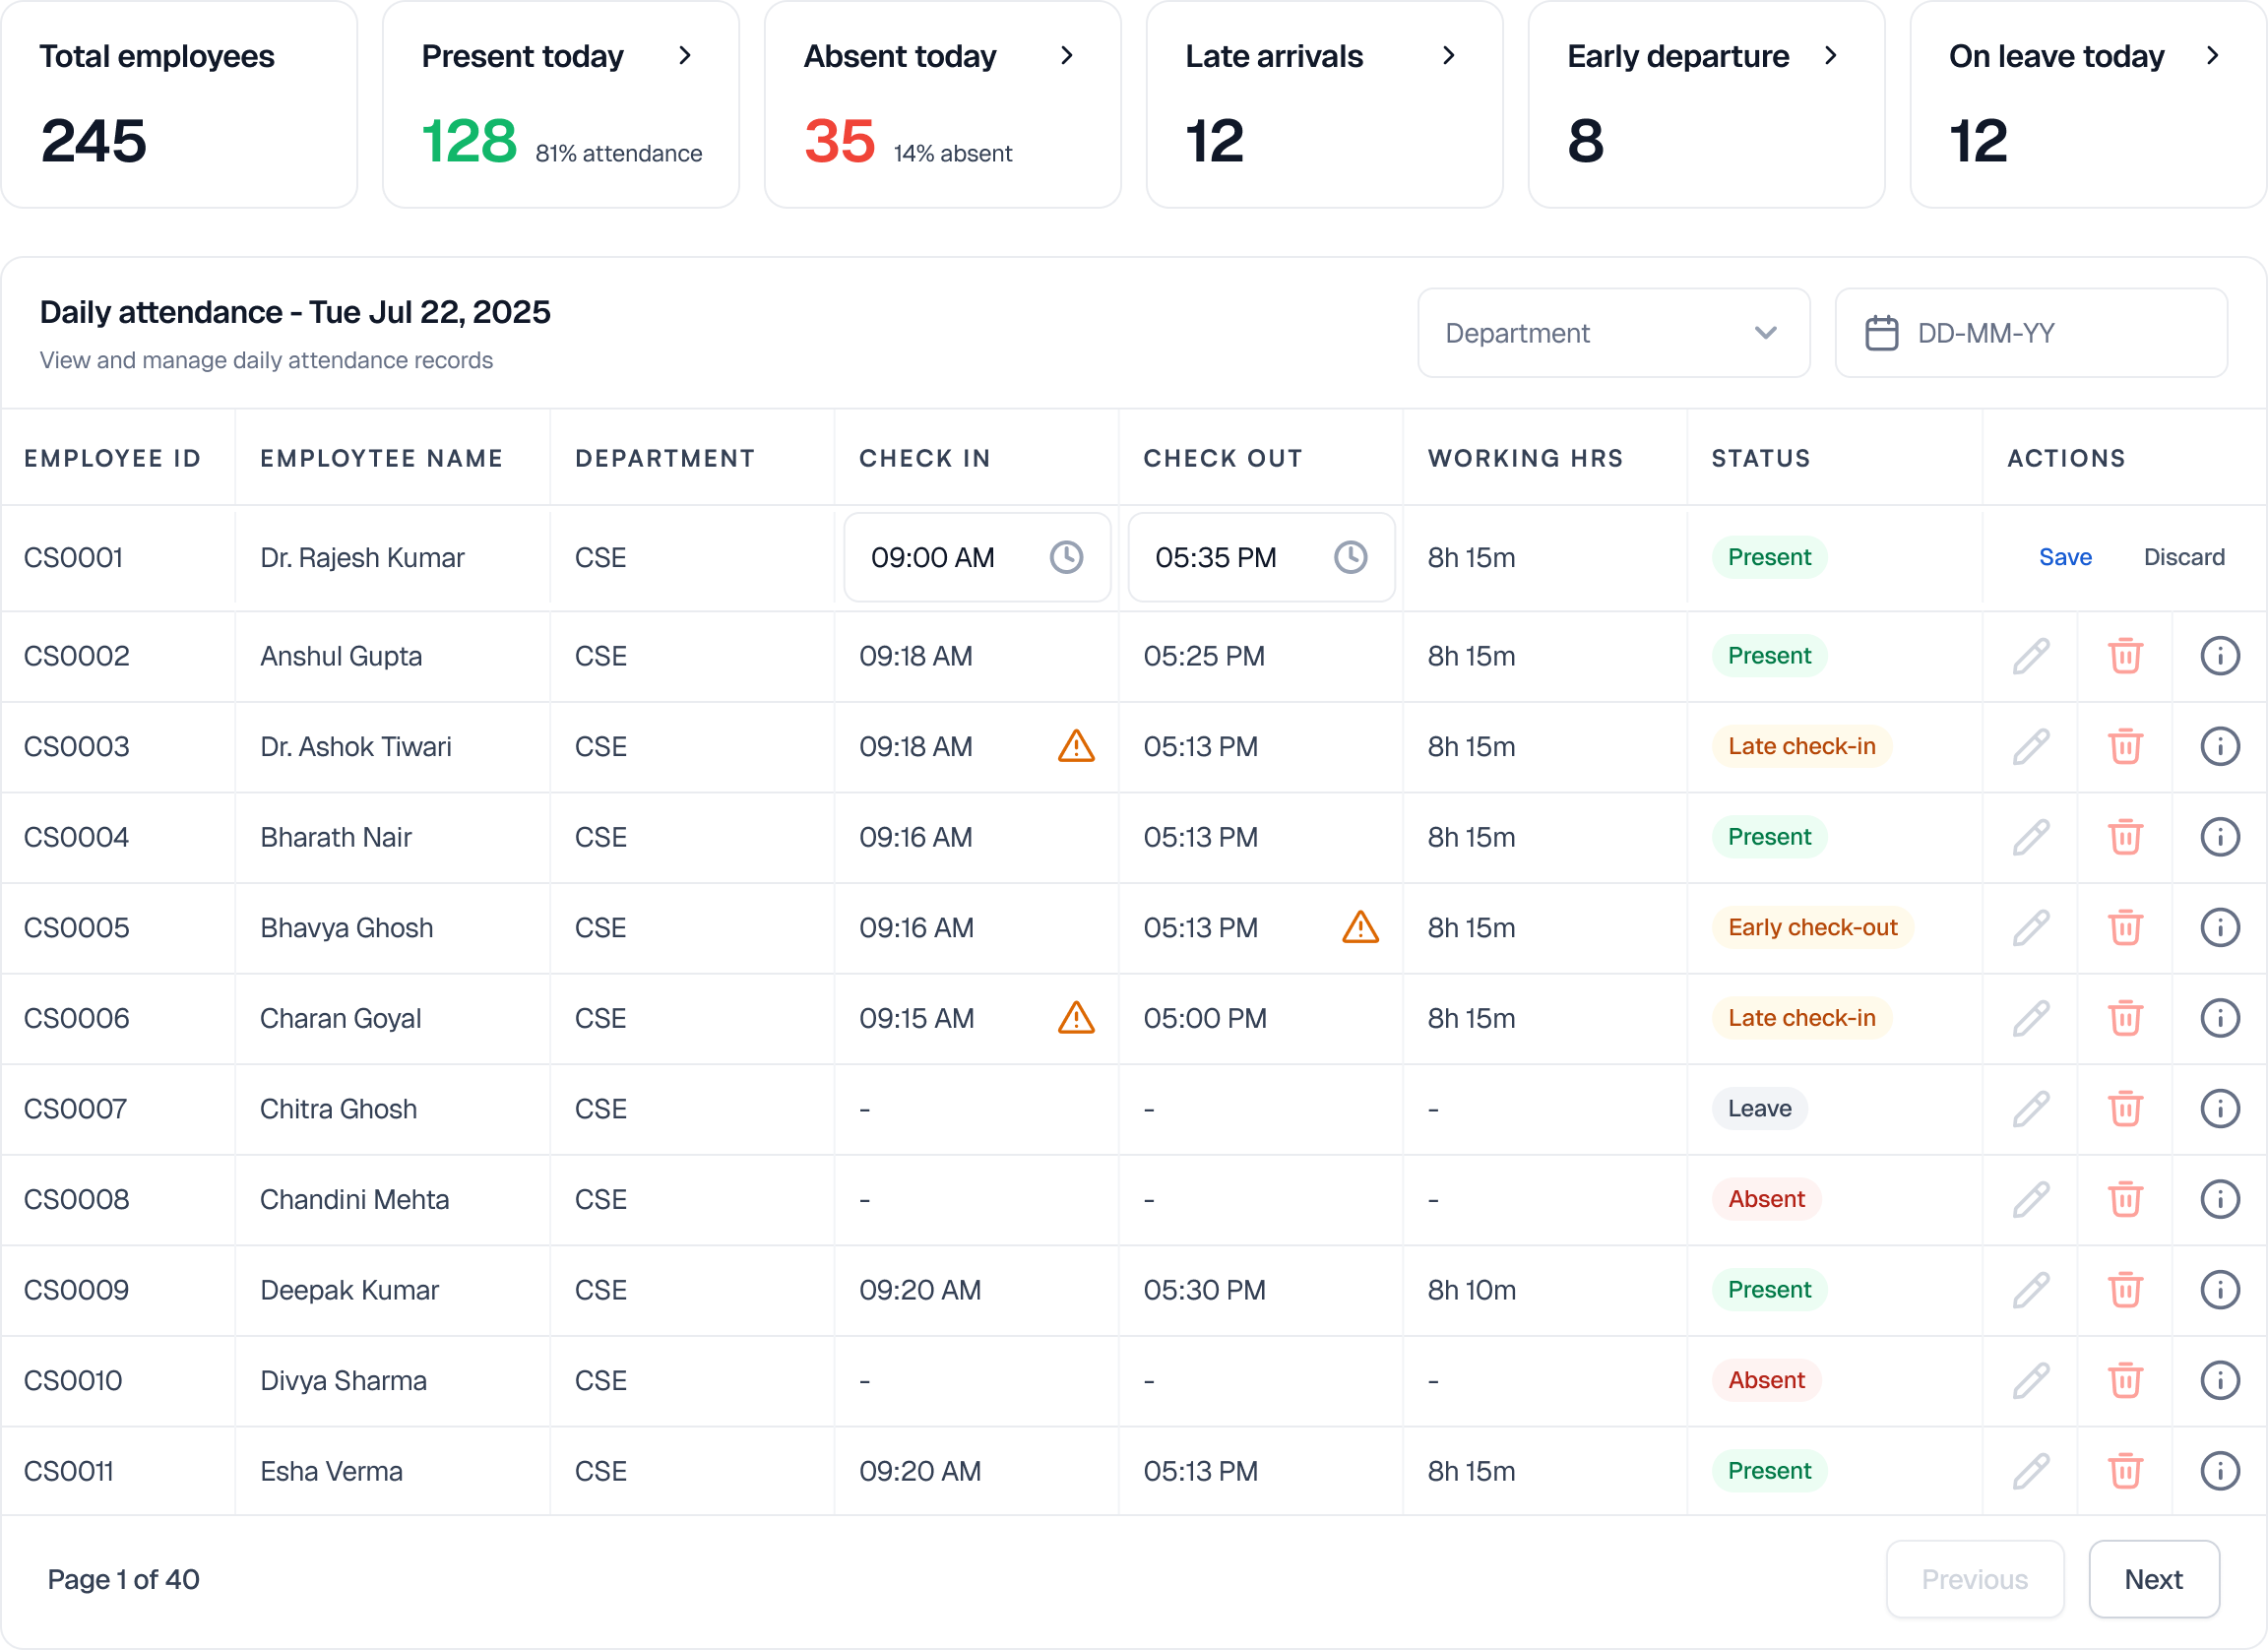The image size is (2268, 1650).
Task: Go to the Next page of records
Action: tap(2155, 1579)
